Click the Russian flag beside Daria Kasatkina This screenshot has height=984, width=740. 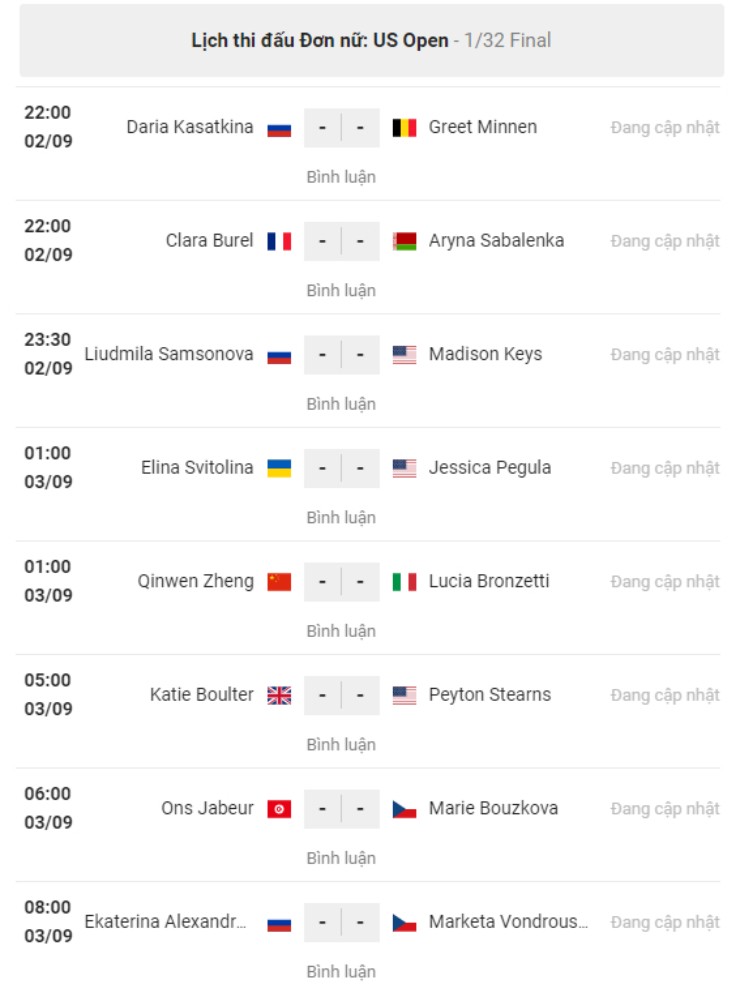279,128
